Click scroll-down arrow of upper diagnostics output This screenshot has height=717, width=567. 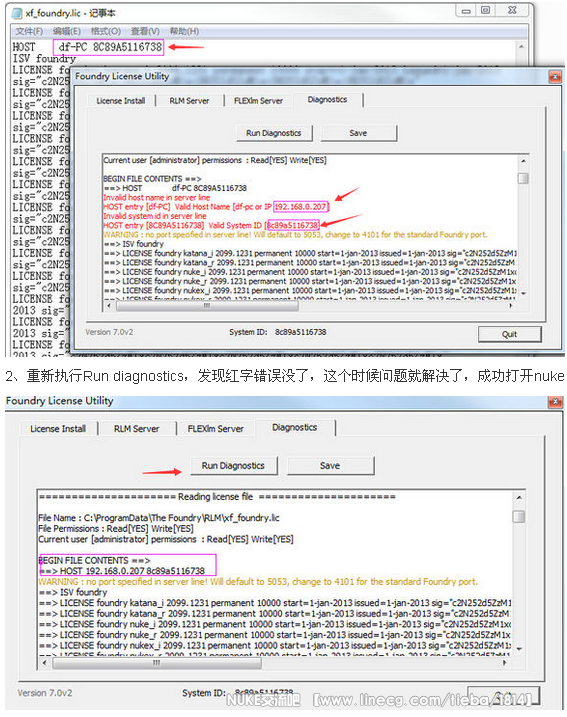coord(523,294)
